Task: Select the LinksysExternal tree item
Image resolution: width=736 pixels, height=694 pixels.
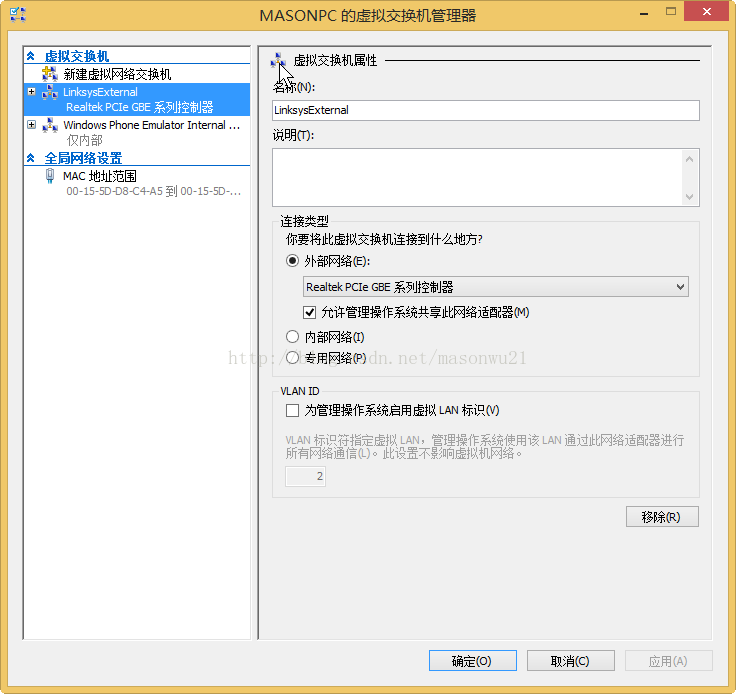Action: click(137, 99)
